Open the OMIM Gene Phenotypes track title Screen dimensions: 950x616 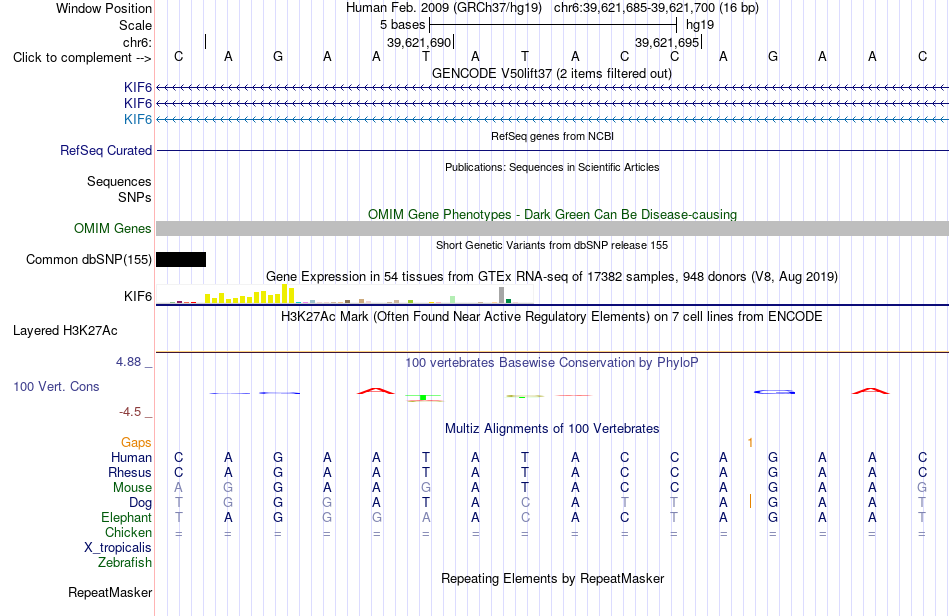point(552,214)
